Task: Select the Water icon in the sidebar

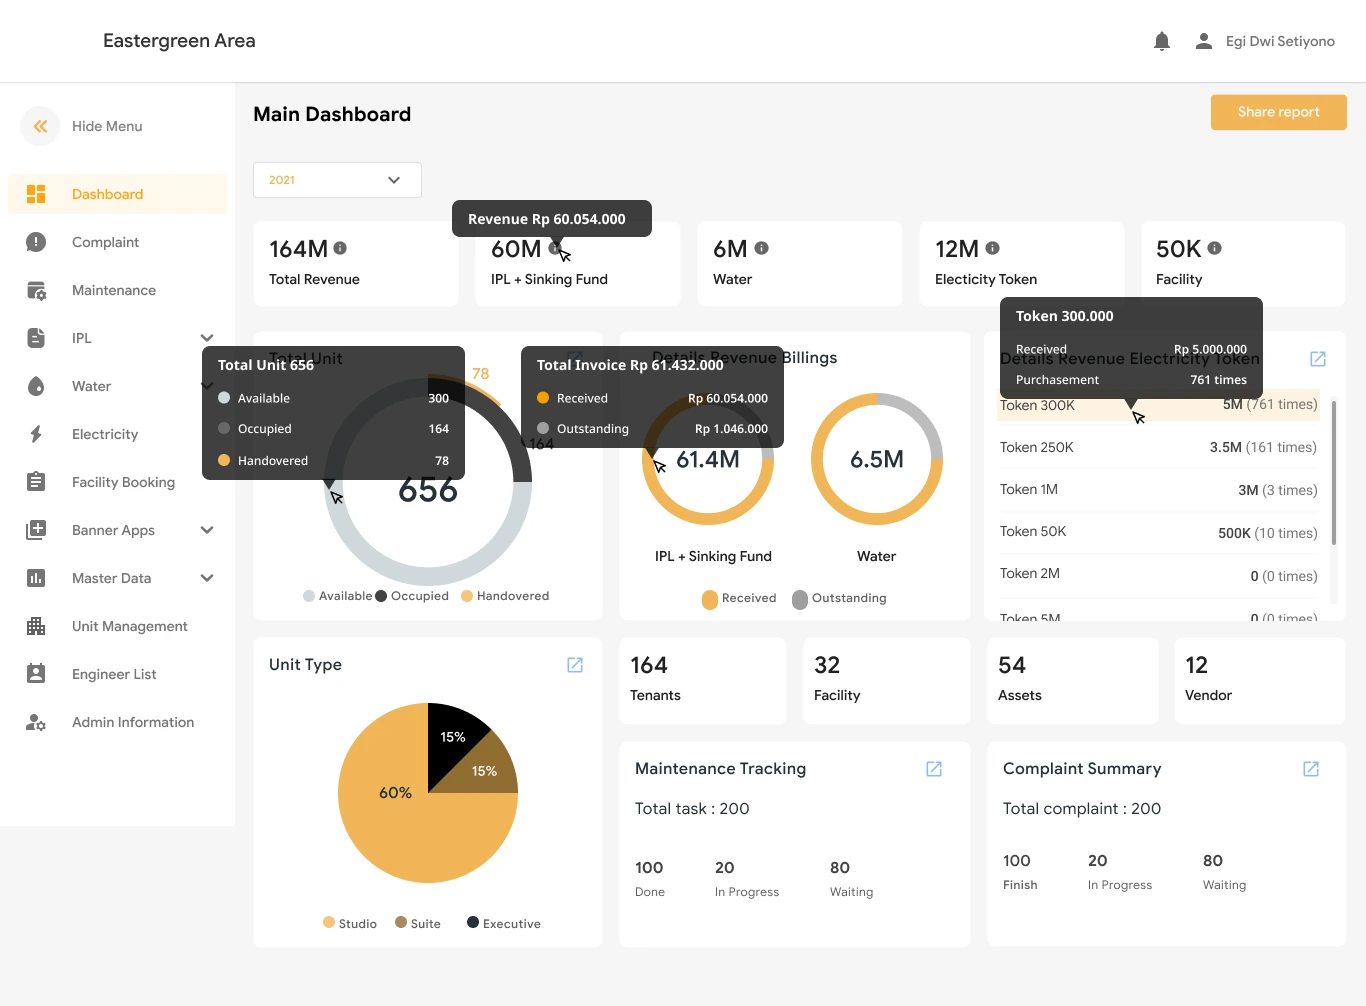Action: [x=36, y=386]
